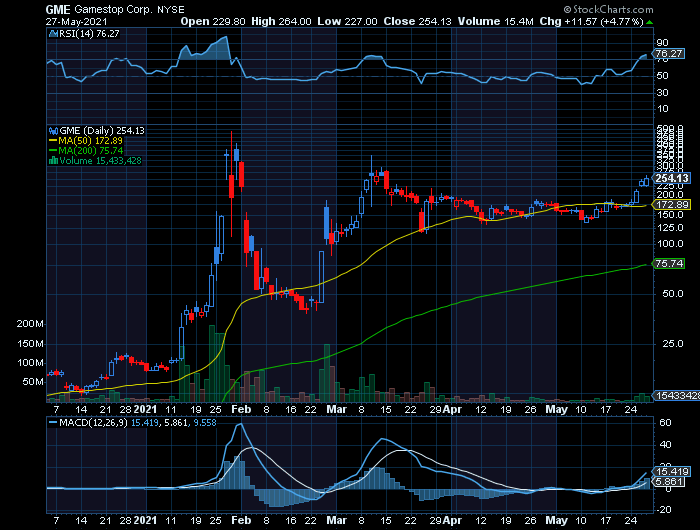Click the GME (Daily) candlestick legend icon

[53, 131]
